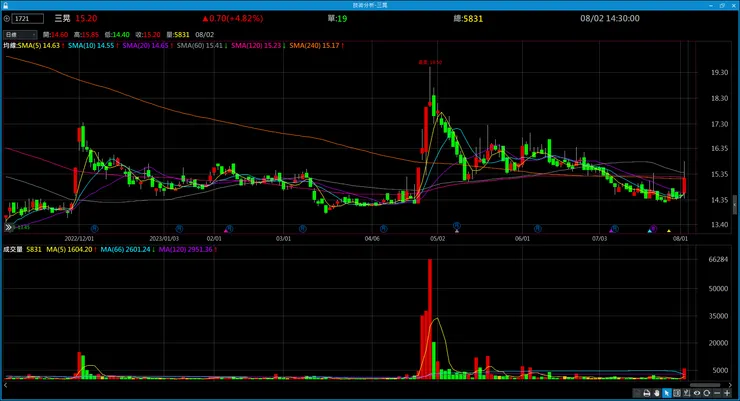The width and height of the screenshot is (740, 401).
Task: Click the MA(66) 2601.24 volume label
Action: (x=127, y=249)
